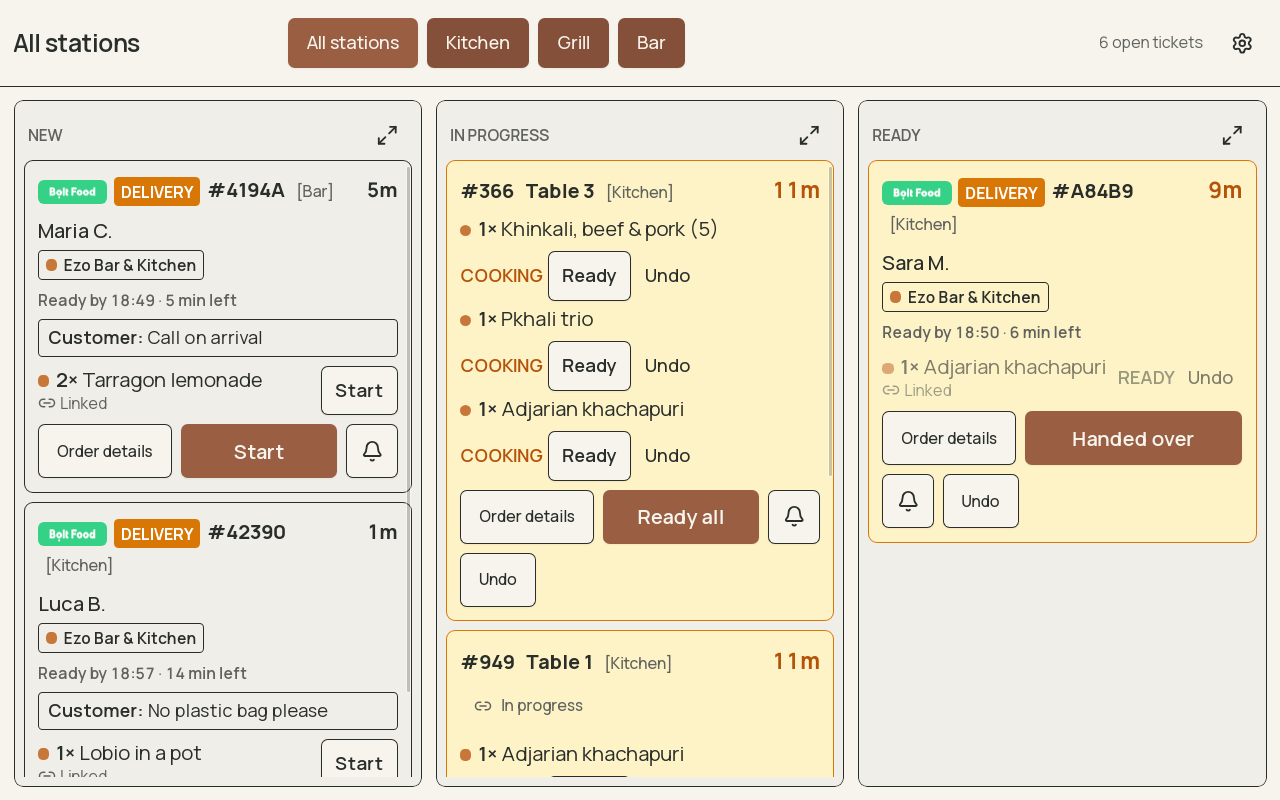
Task: Ring the bell on ticket #366
Action: (794, 517)
